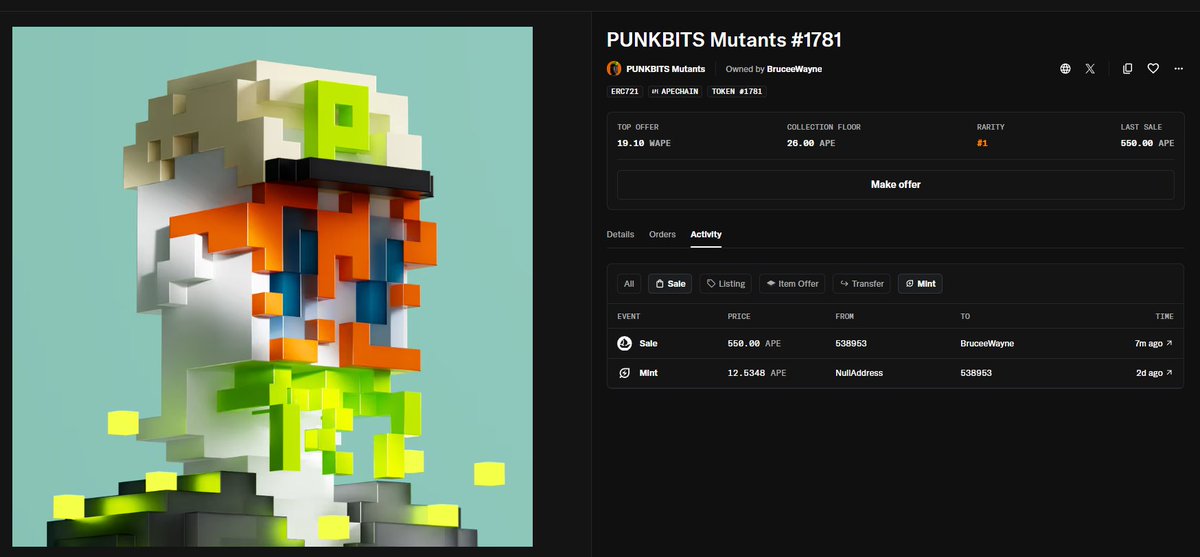
Task: Switch to the Details tab
Action: pyautogui.click(x=620, y=234)
